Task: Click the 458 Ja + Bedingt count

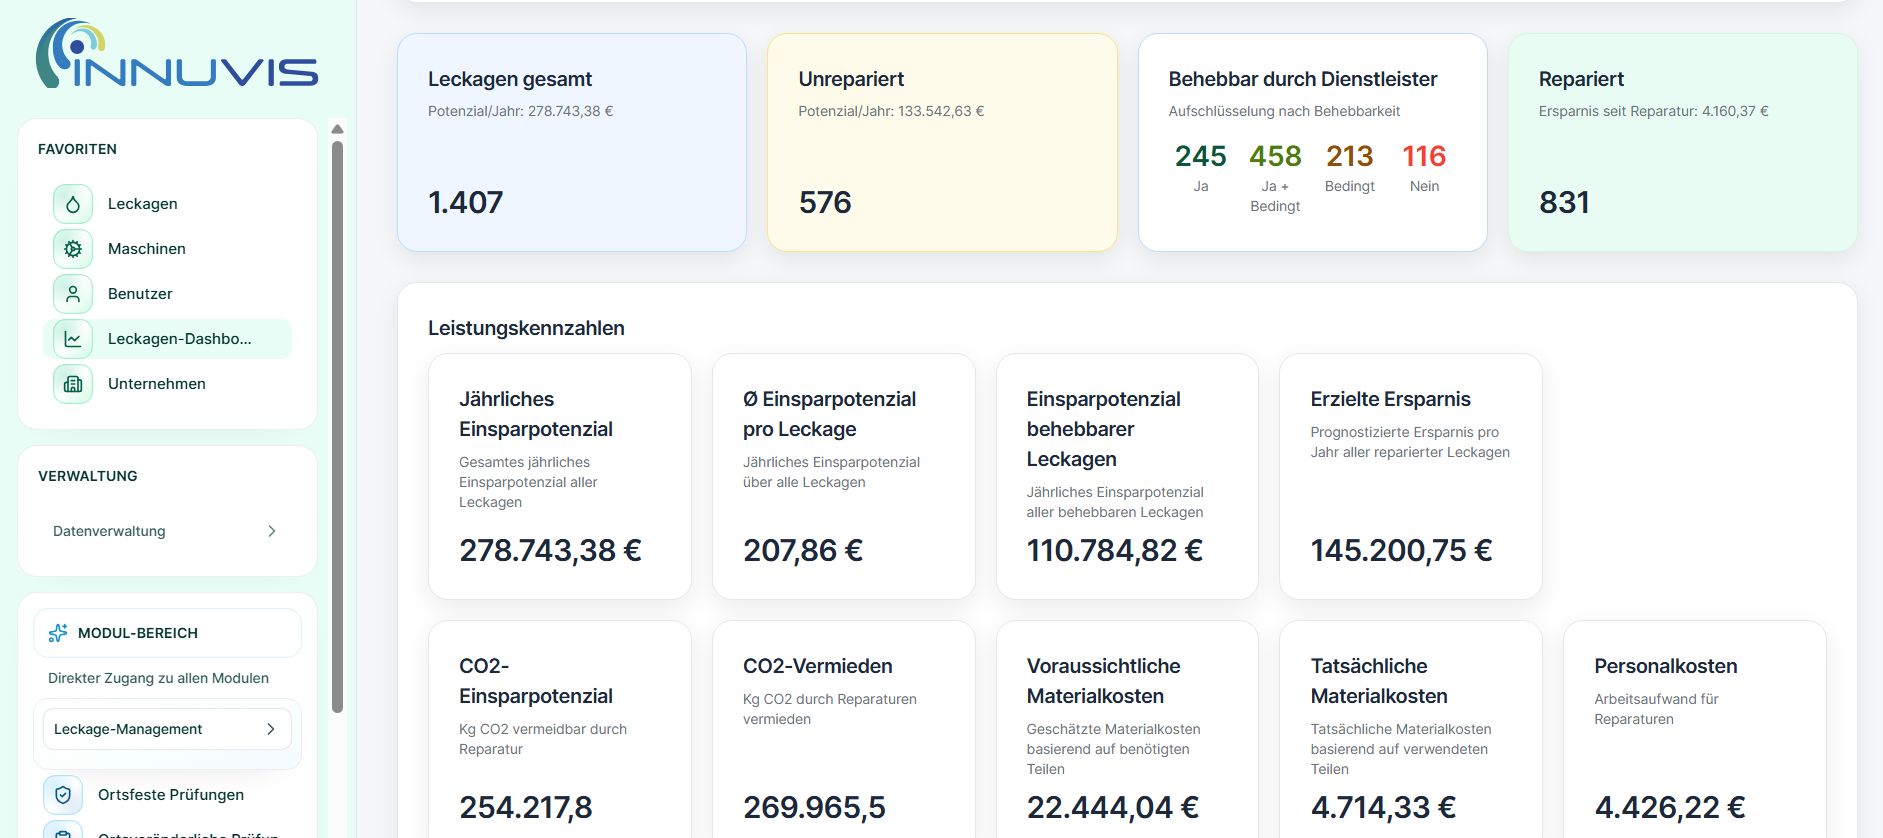Action: point(1275,156)
